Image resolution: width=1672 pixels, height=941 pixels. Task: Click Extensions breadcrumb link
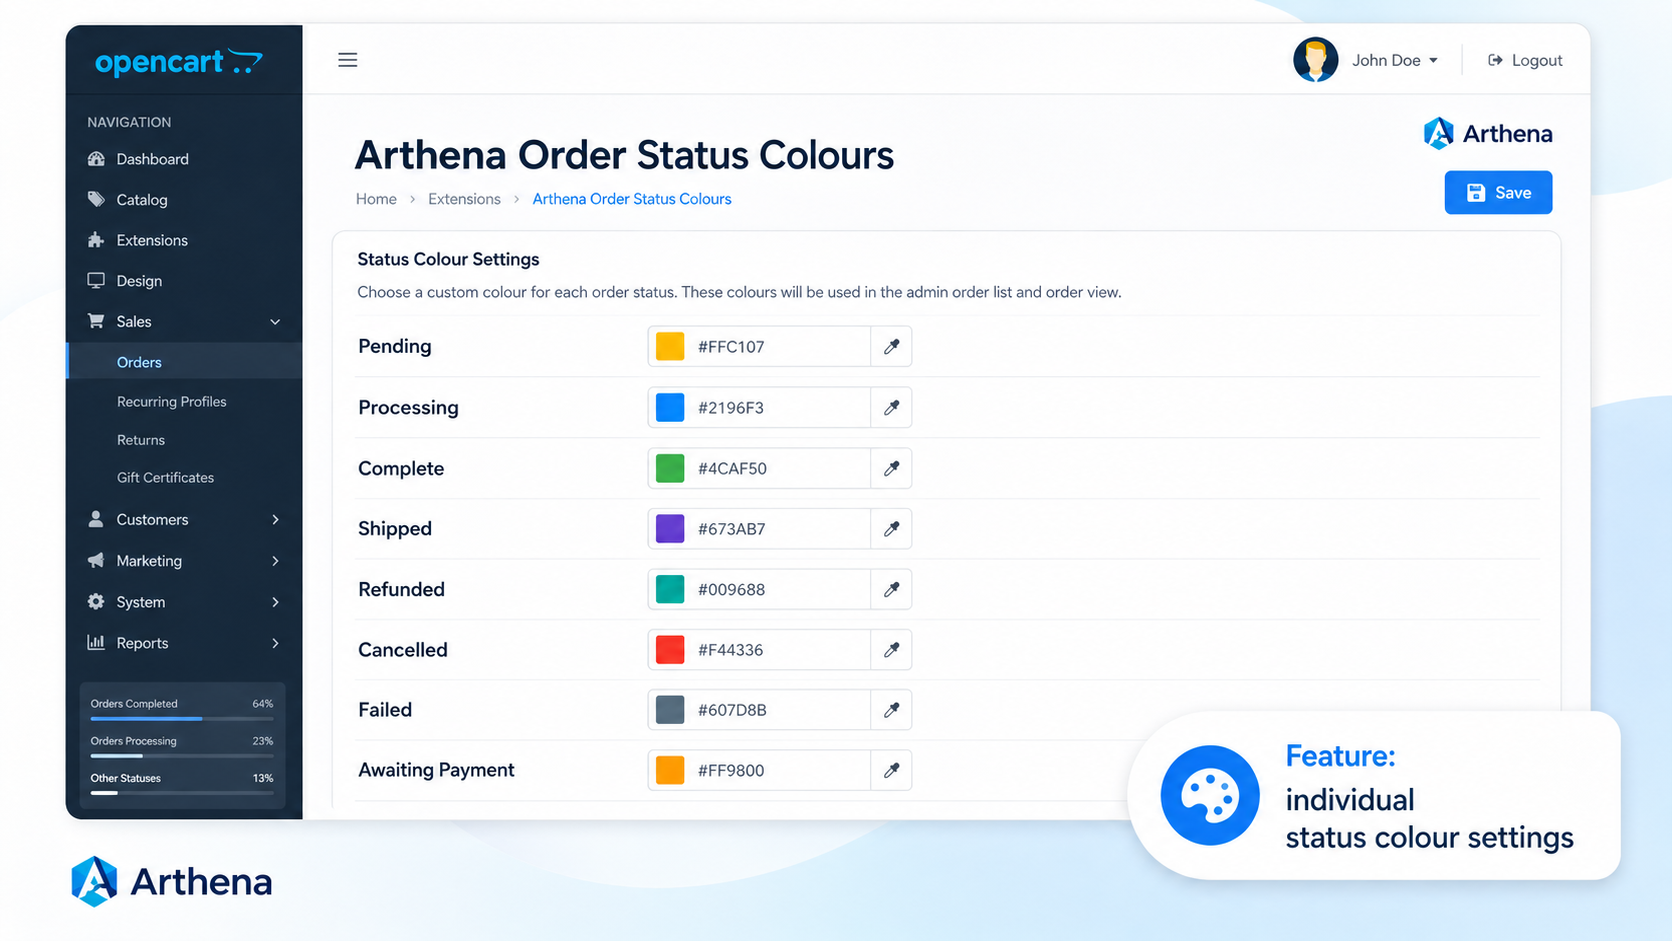click(x=464, y=199)
